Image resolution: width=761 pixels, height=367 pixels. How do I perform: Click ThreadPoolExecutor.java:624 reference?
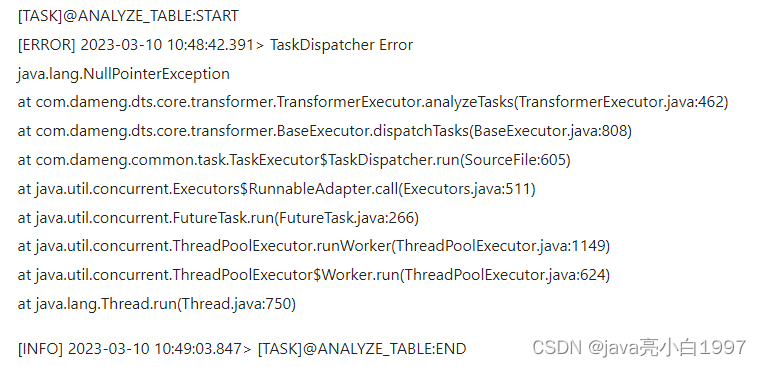point(505,275)
